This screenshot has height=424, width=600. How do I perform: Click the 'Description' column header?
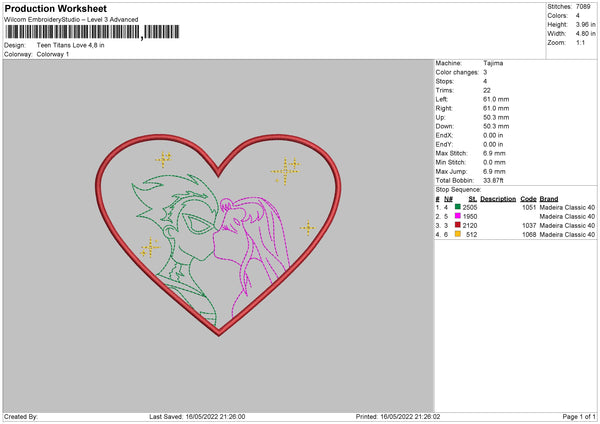tap(498, 199)
